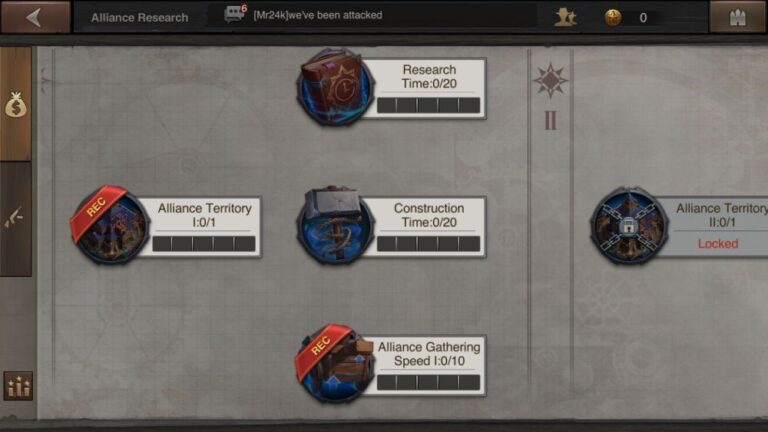Click the Construction Time progress bar
Viewport: 768px width, 432px height.
(429, 243)
